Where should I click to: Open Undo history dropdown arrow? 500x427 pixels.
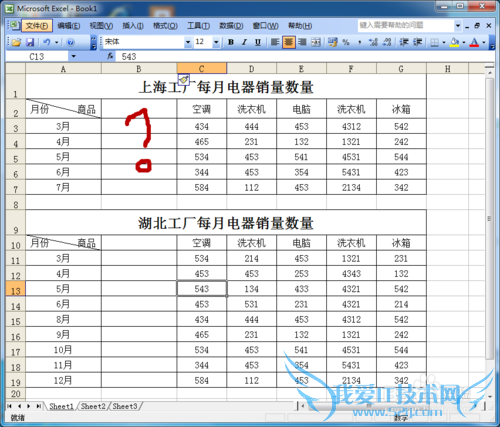pos(56,42)
